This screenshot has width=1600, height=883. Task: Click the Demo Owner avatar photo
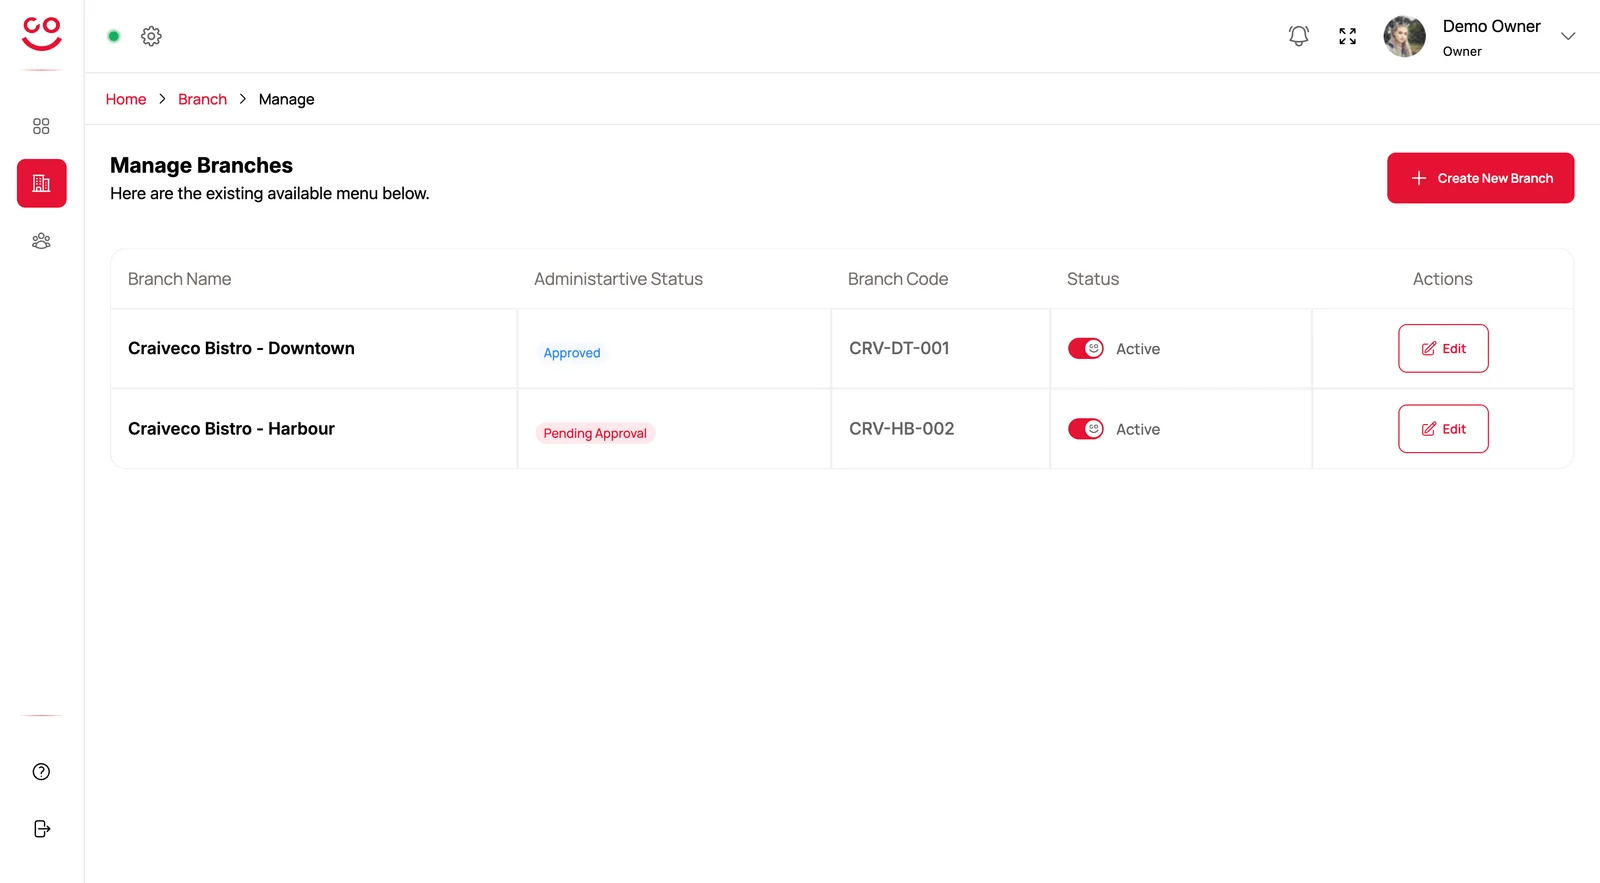pyautogui.click(x=1405, y=37)
